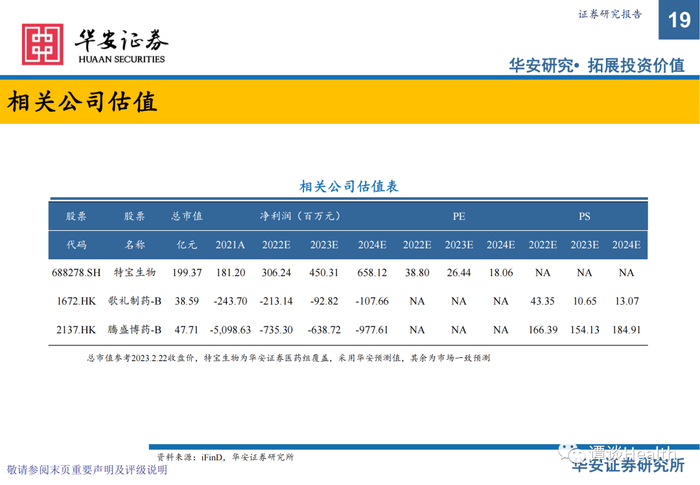Click the profit value -107.66
The height and width of the screenshot is (485, 700).
(372, 301)
